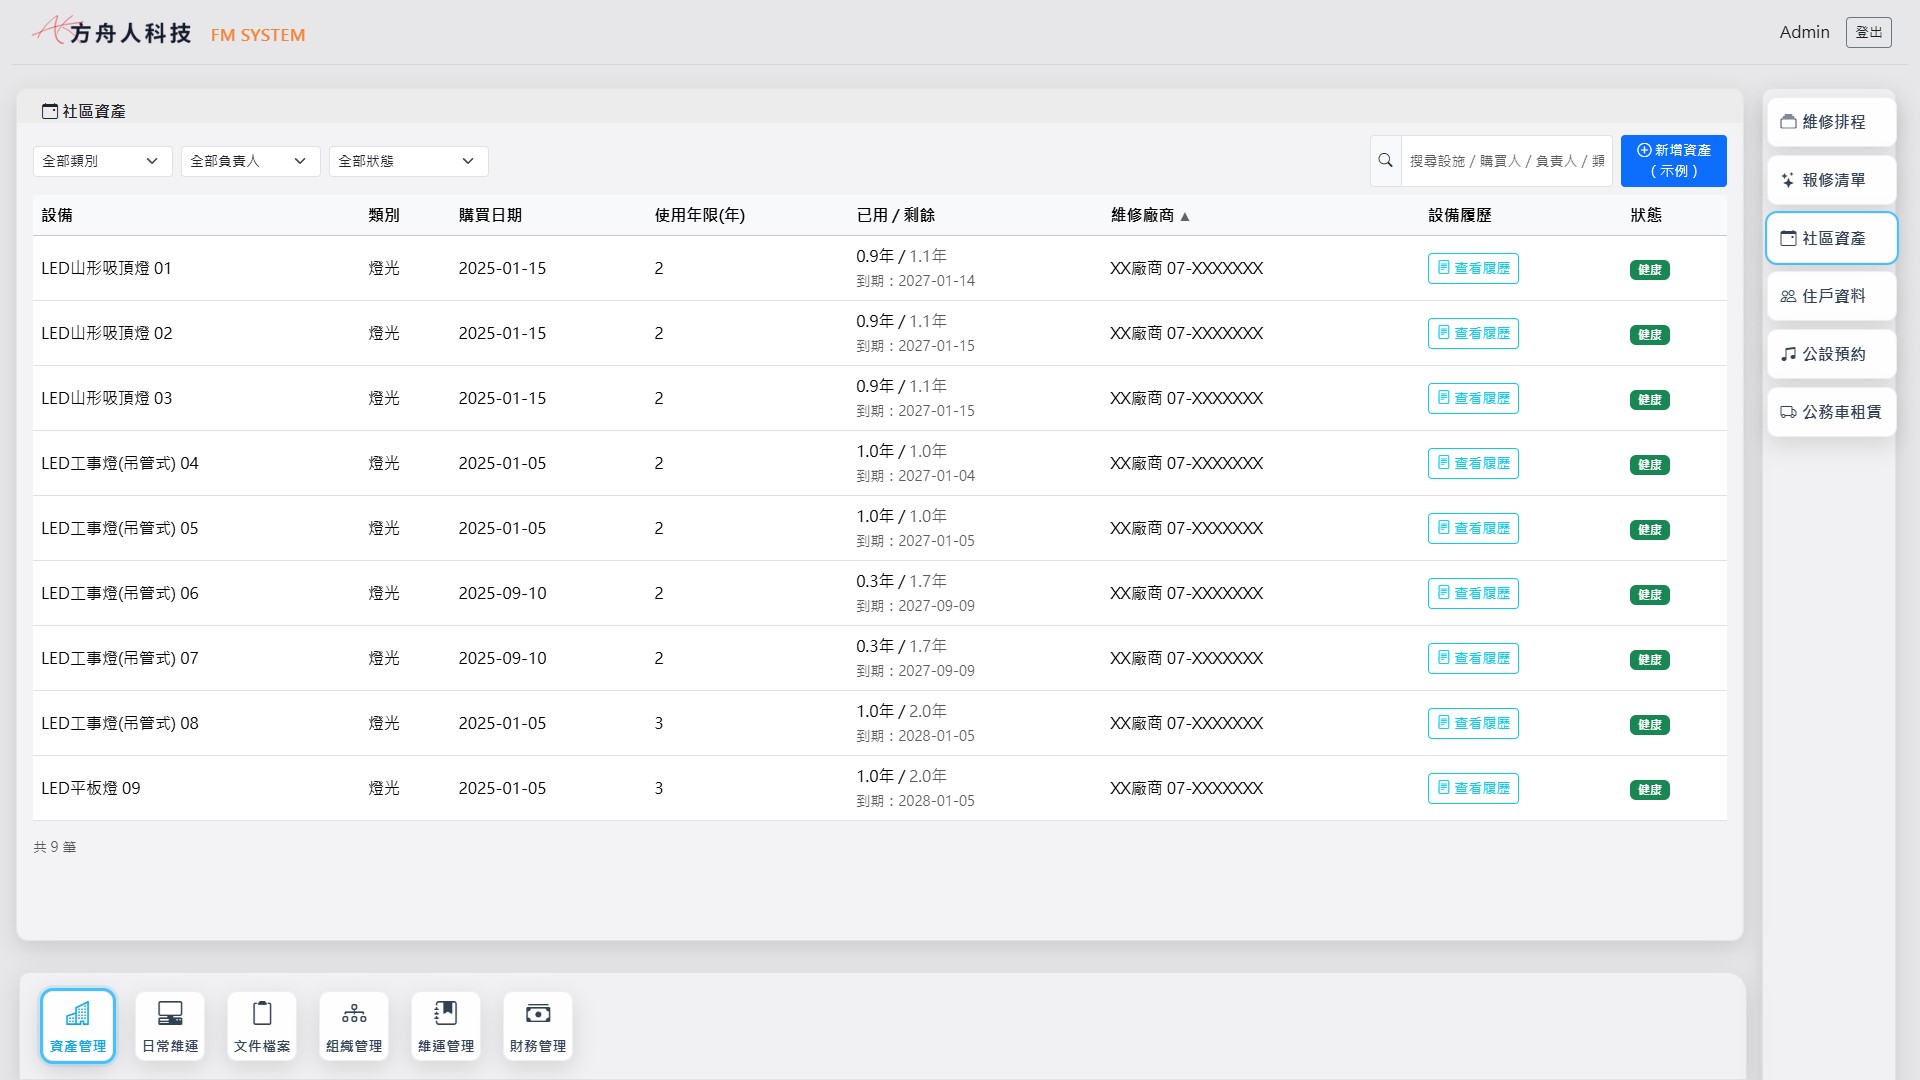
Task: Switch to 報修清單 in the sidebar
Action: (x=1831, y=180)
